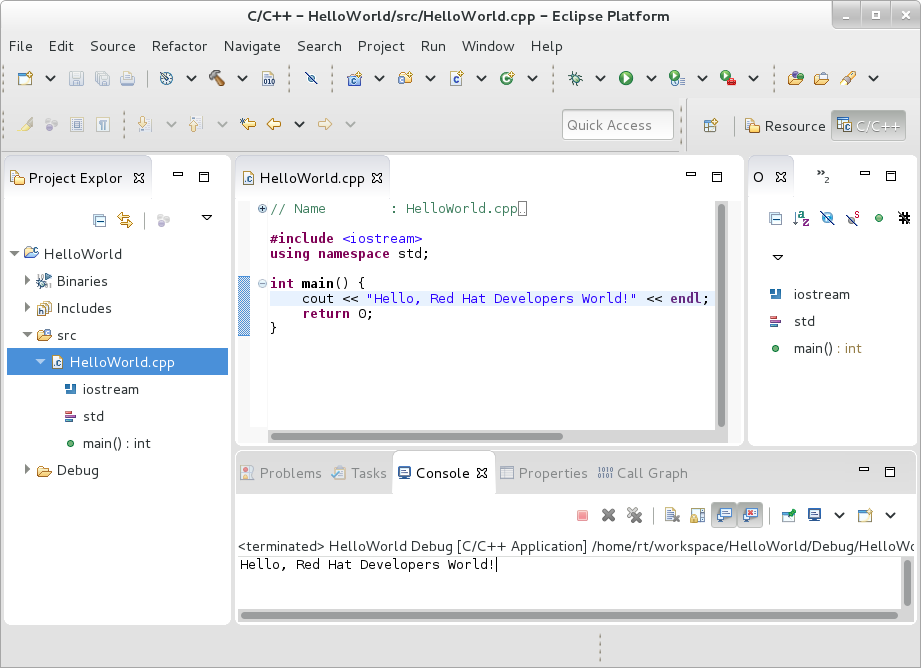This screenshot has height=668, width=921.
Task: Click the console horizontal scrollbar
Action: 569,615
